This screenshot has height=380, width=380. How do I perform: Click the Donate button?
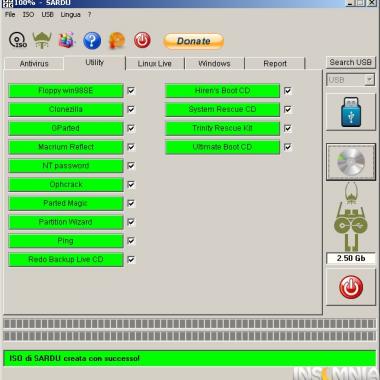tap(193, 41)
